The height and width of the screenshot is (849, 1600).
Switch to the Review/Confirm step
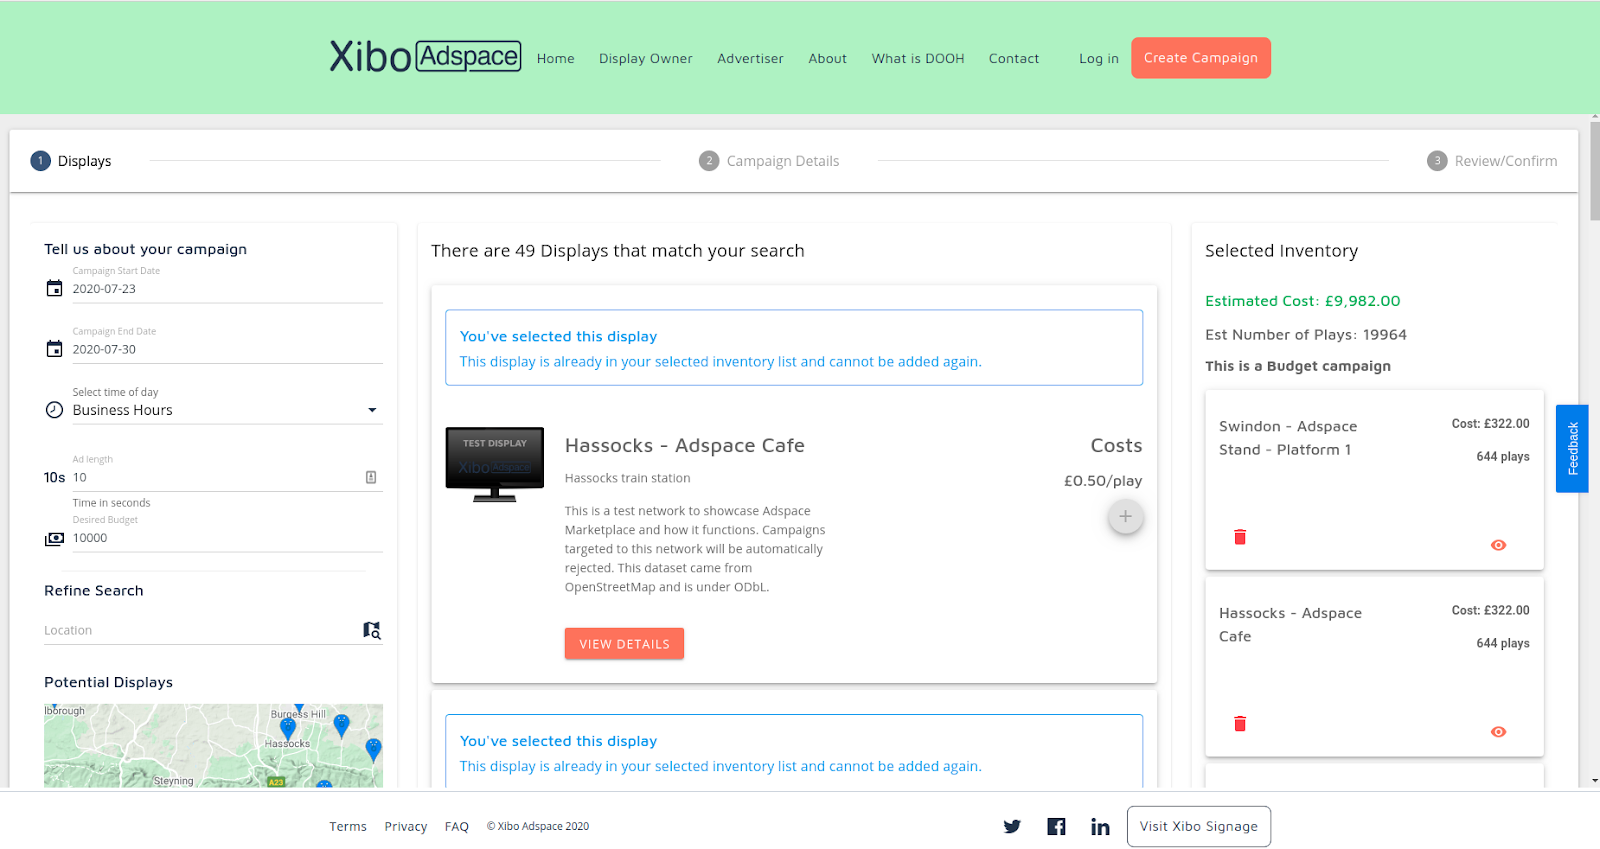coord(1492,161)
